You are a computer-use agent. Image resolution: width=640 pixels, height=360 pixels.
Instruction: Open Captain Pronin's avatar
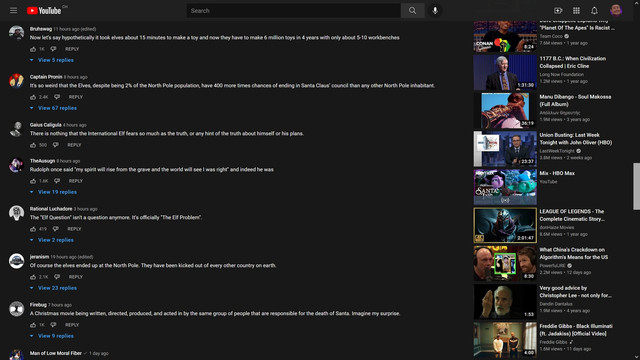pos(16,81)
